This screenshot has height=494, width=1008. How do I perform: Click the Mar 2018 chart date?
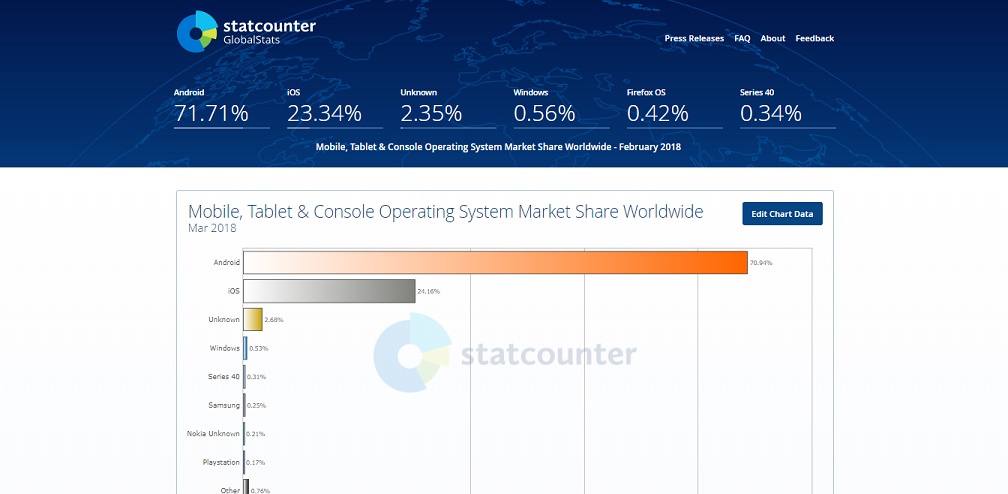click(212, 228)
